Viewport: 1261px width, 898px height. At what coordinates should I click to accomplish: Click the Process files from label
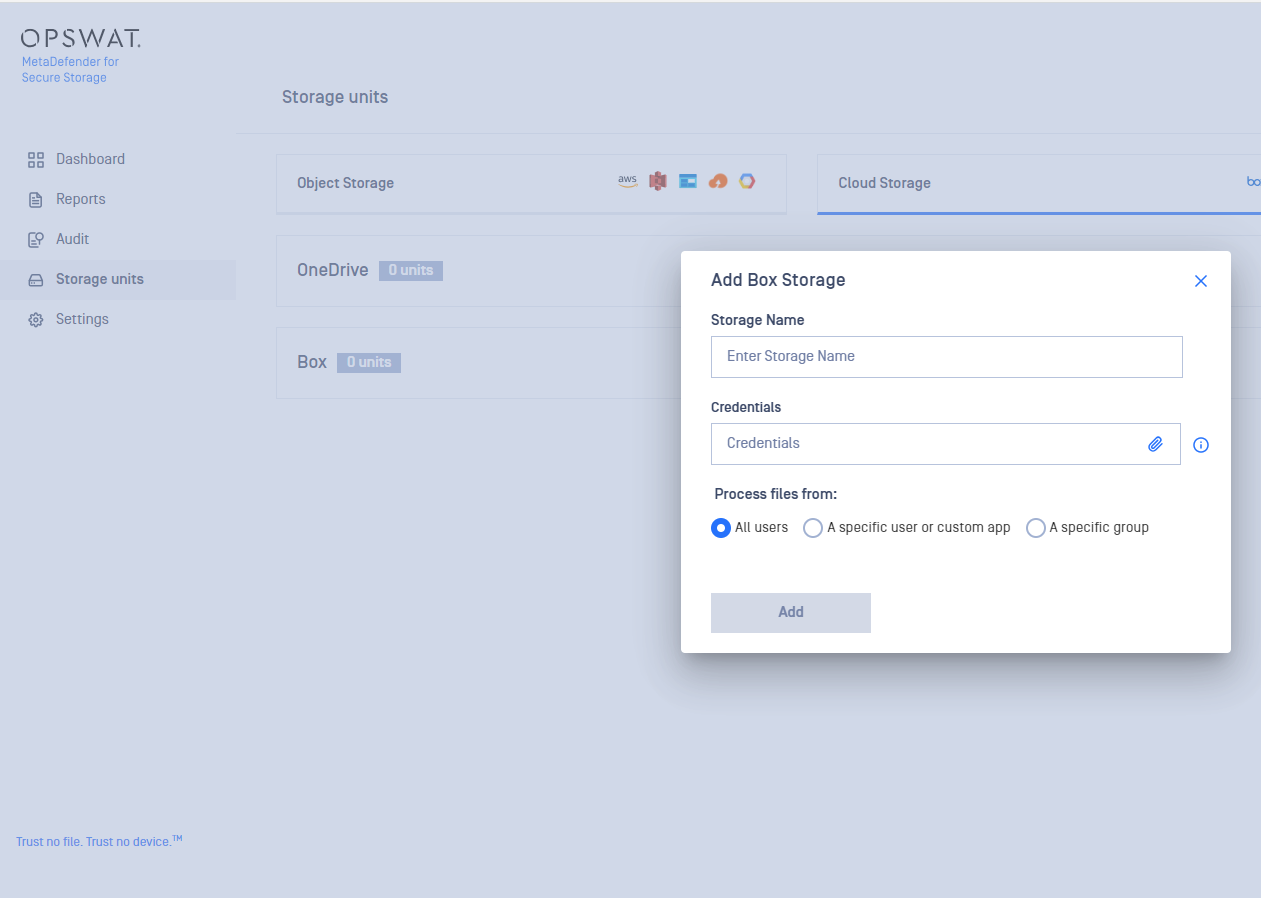coord(776,494)
